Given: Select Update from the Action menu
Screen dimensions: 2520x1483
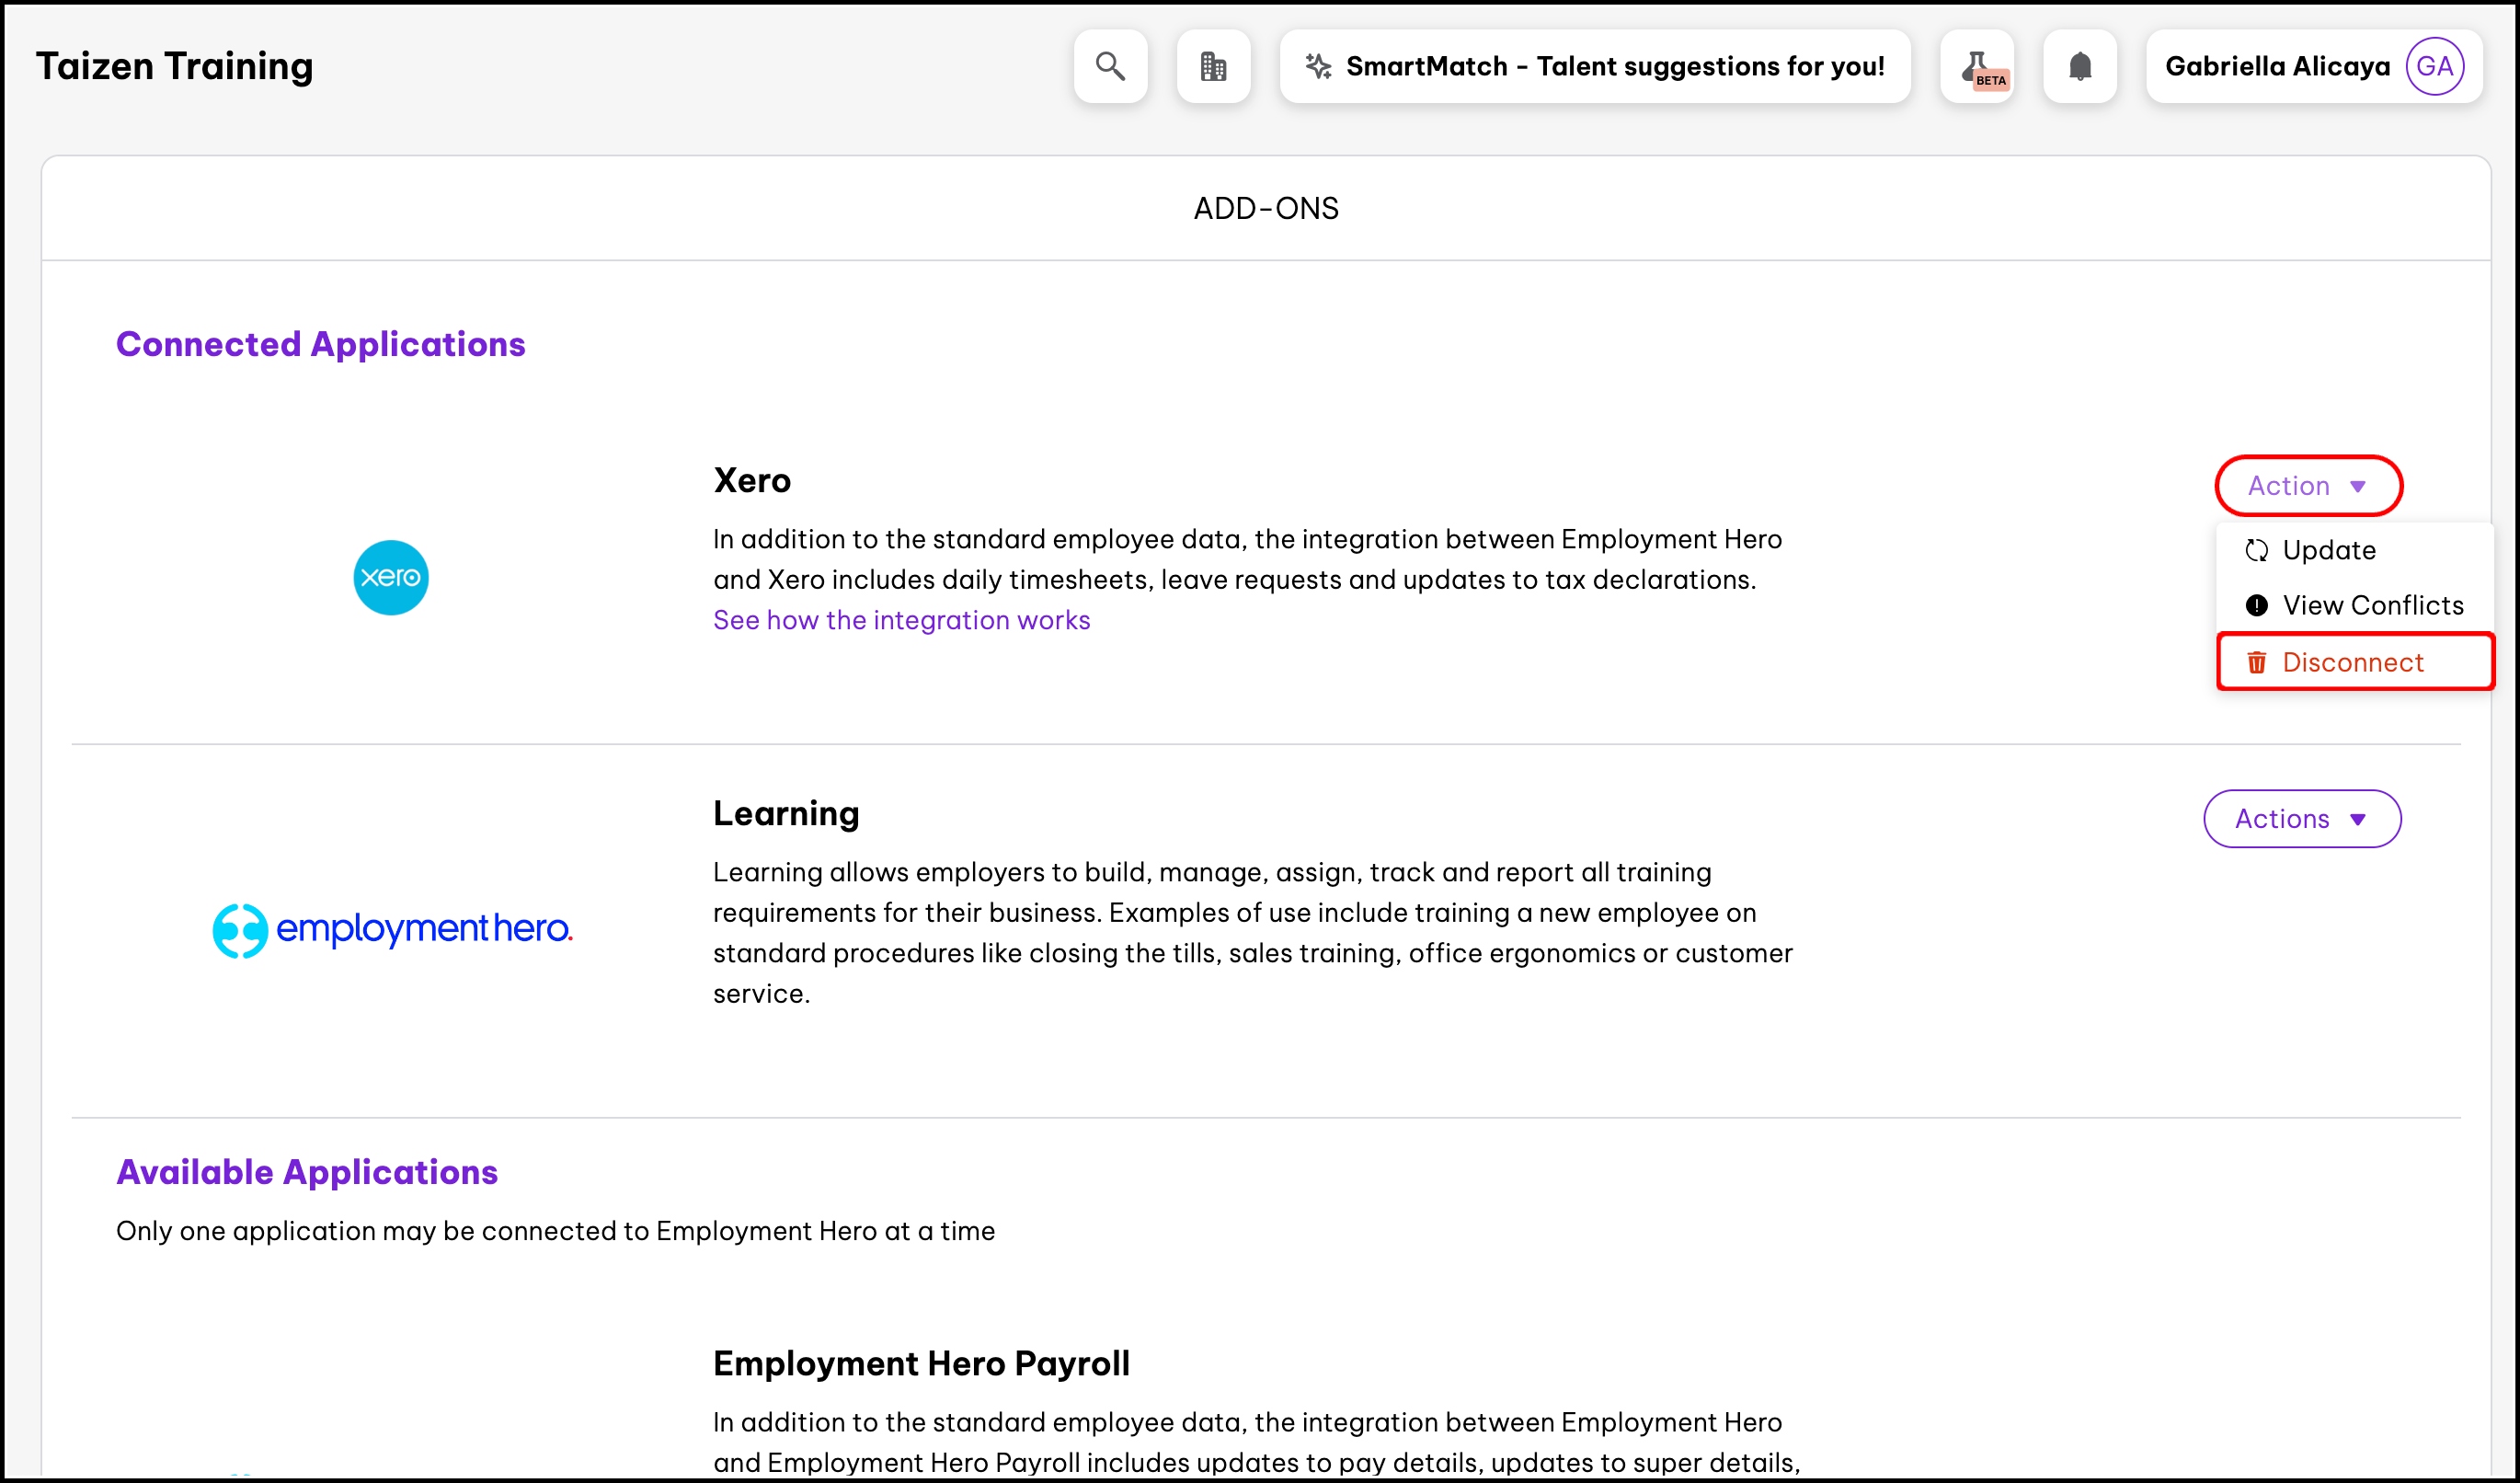Looking at the screenshot, I should [x=2329, y=550].
